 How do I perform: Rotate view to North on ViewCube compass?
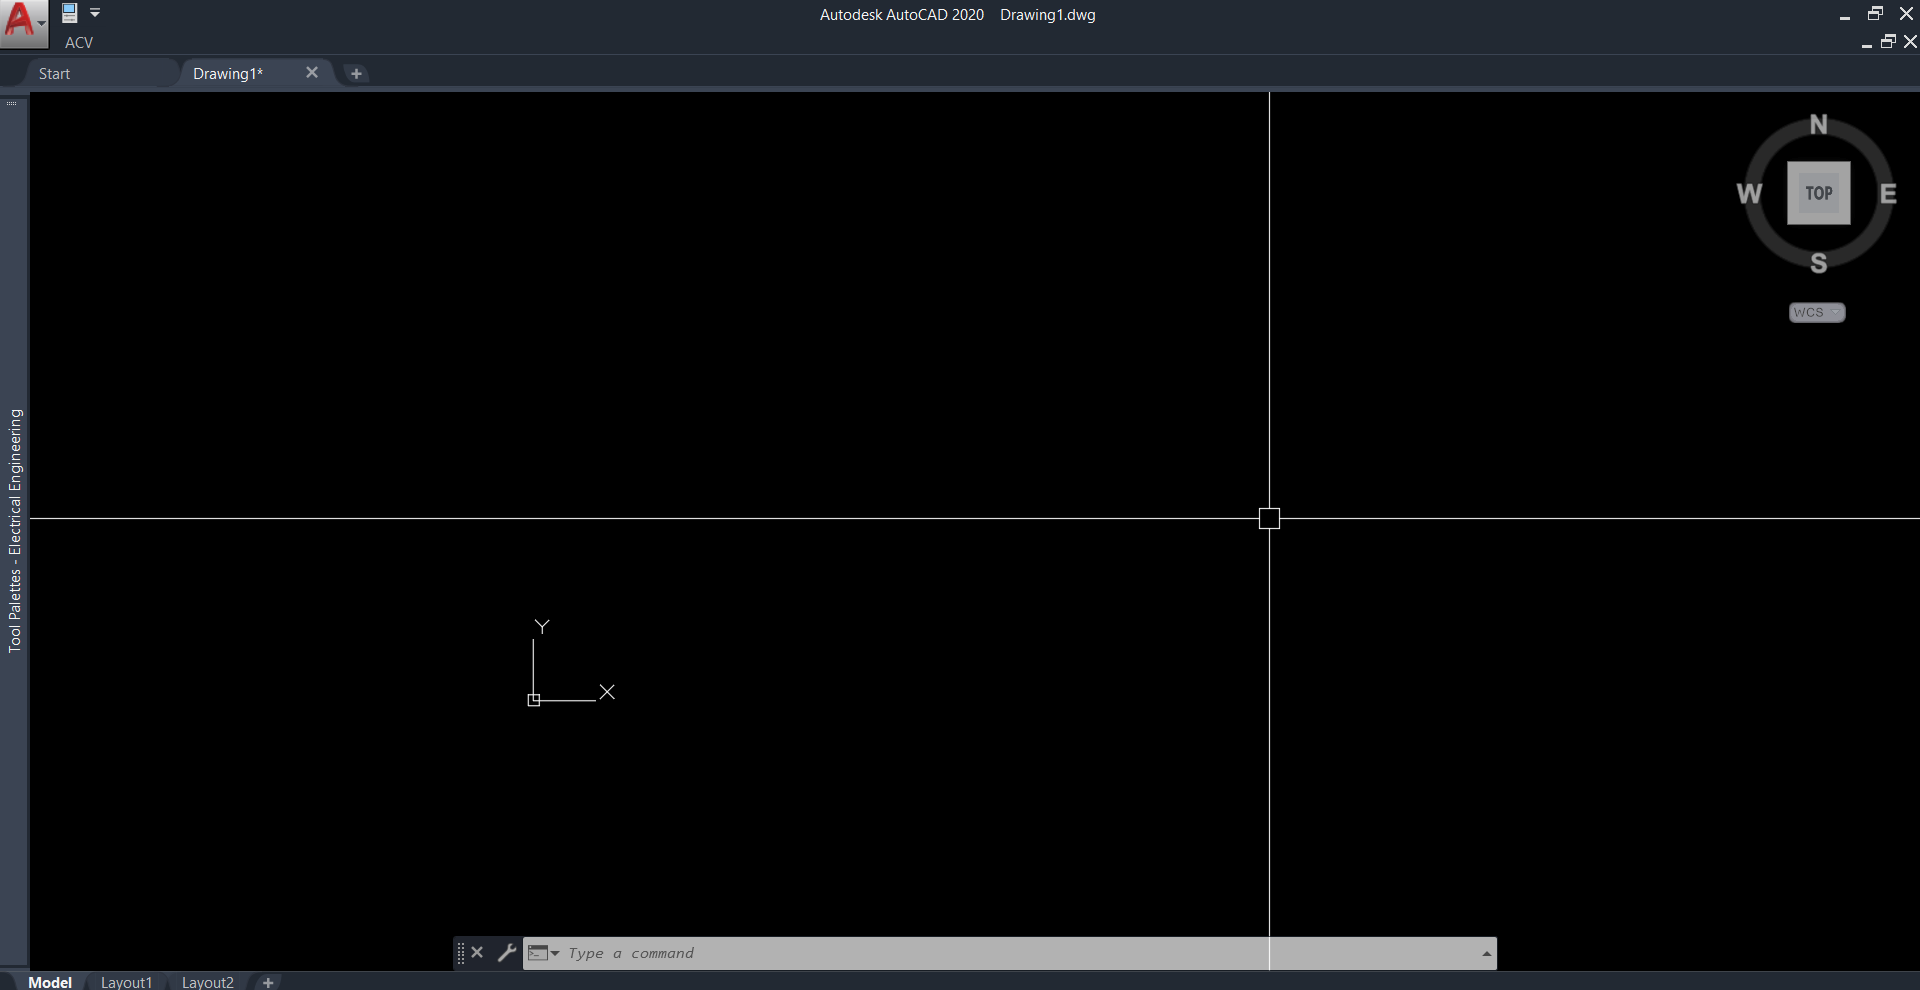[x=1818, y=125]
